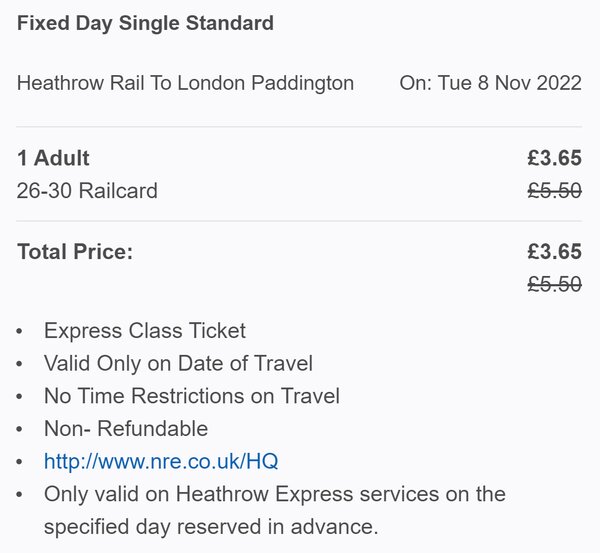Open the http://www.nre.co.uk/HQ link
600x553 pixels.
click(x=161, y=461)
